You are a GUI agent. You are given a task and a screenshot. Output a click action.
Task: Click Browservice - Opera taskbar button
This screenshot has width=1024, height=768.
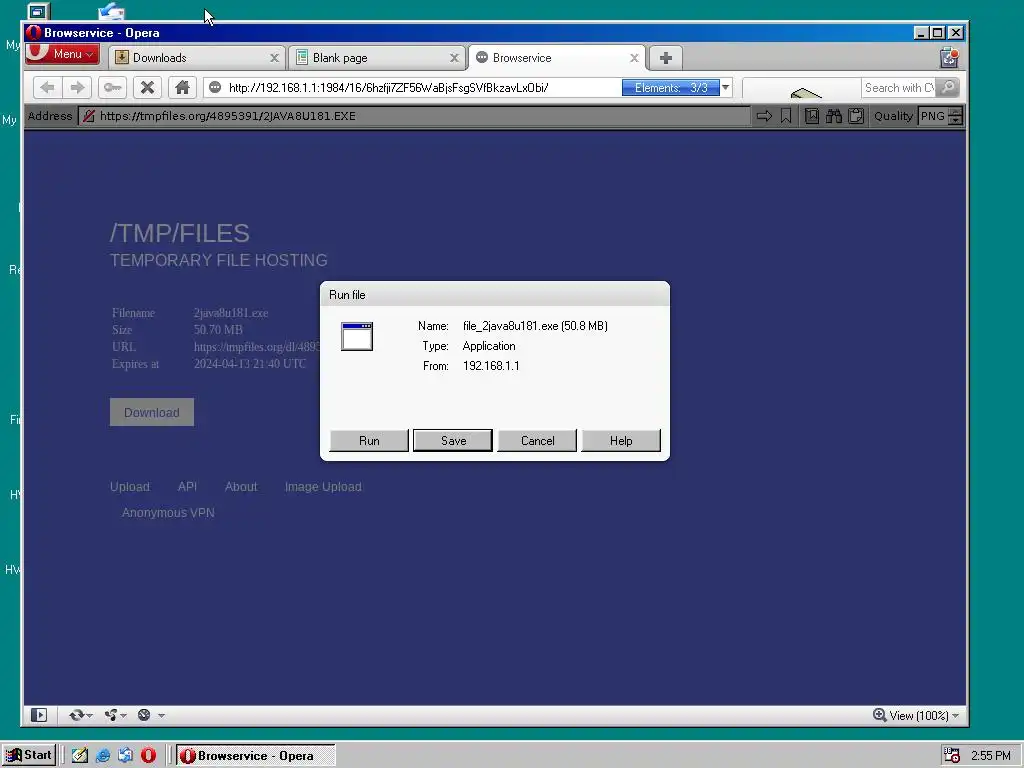coord(255,756)
